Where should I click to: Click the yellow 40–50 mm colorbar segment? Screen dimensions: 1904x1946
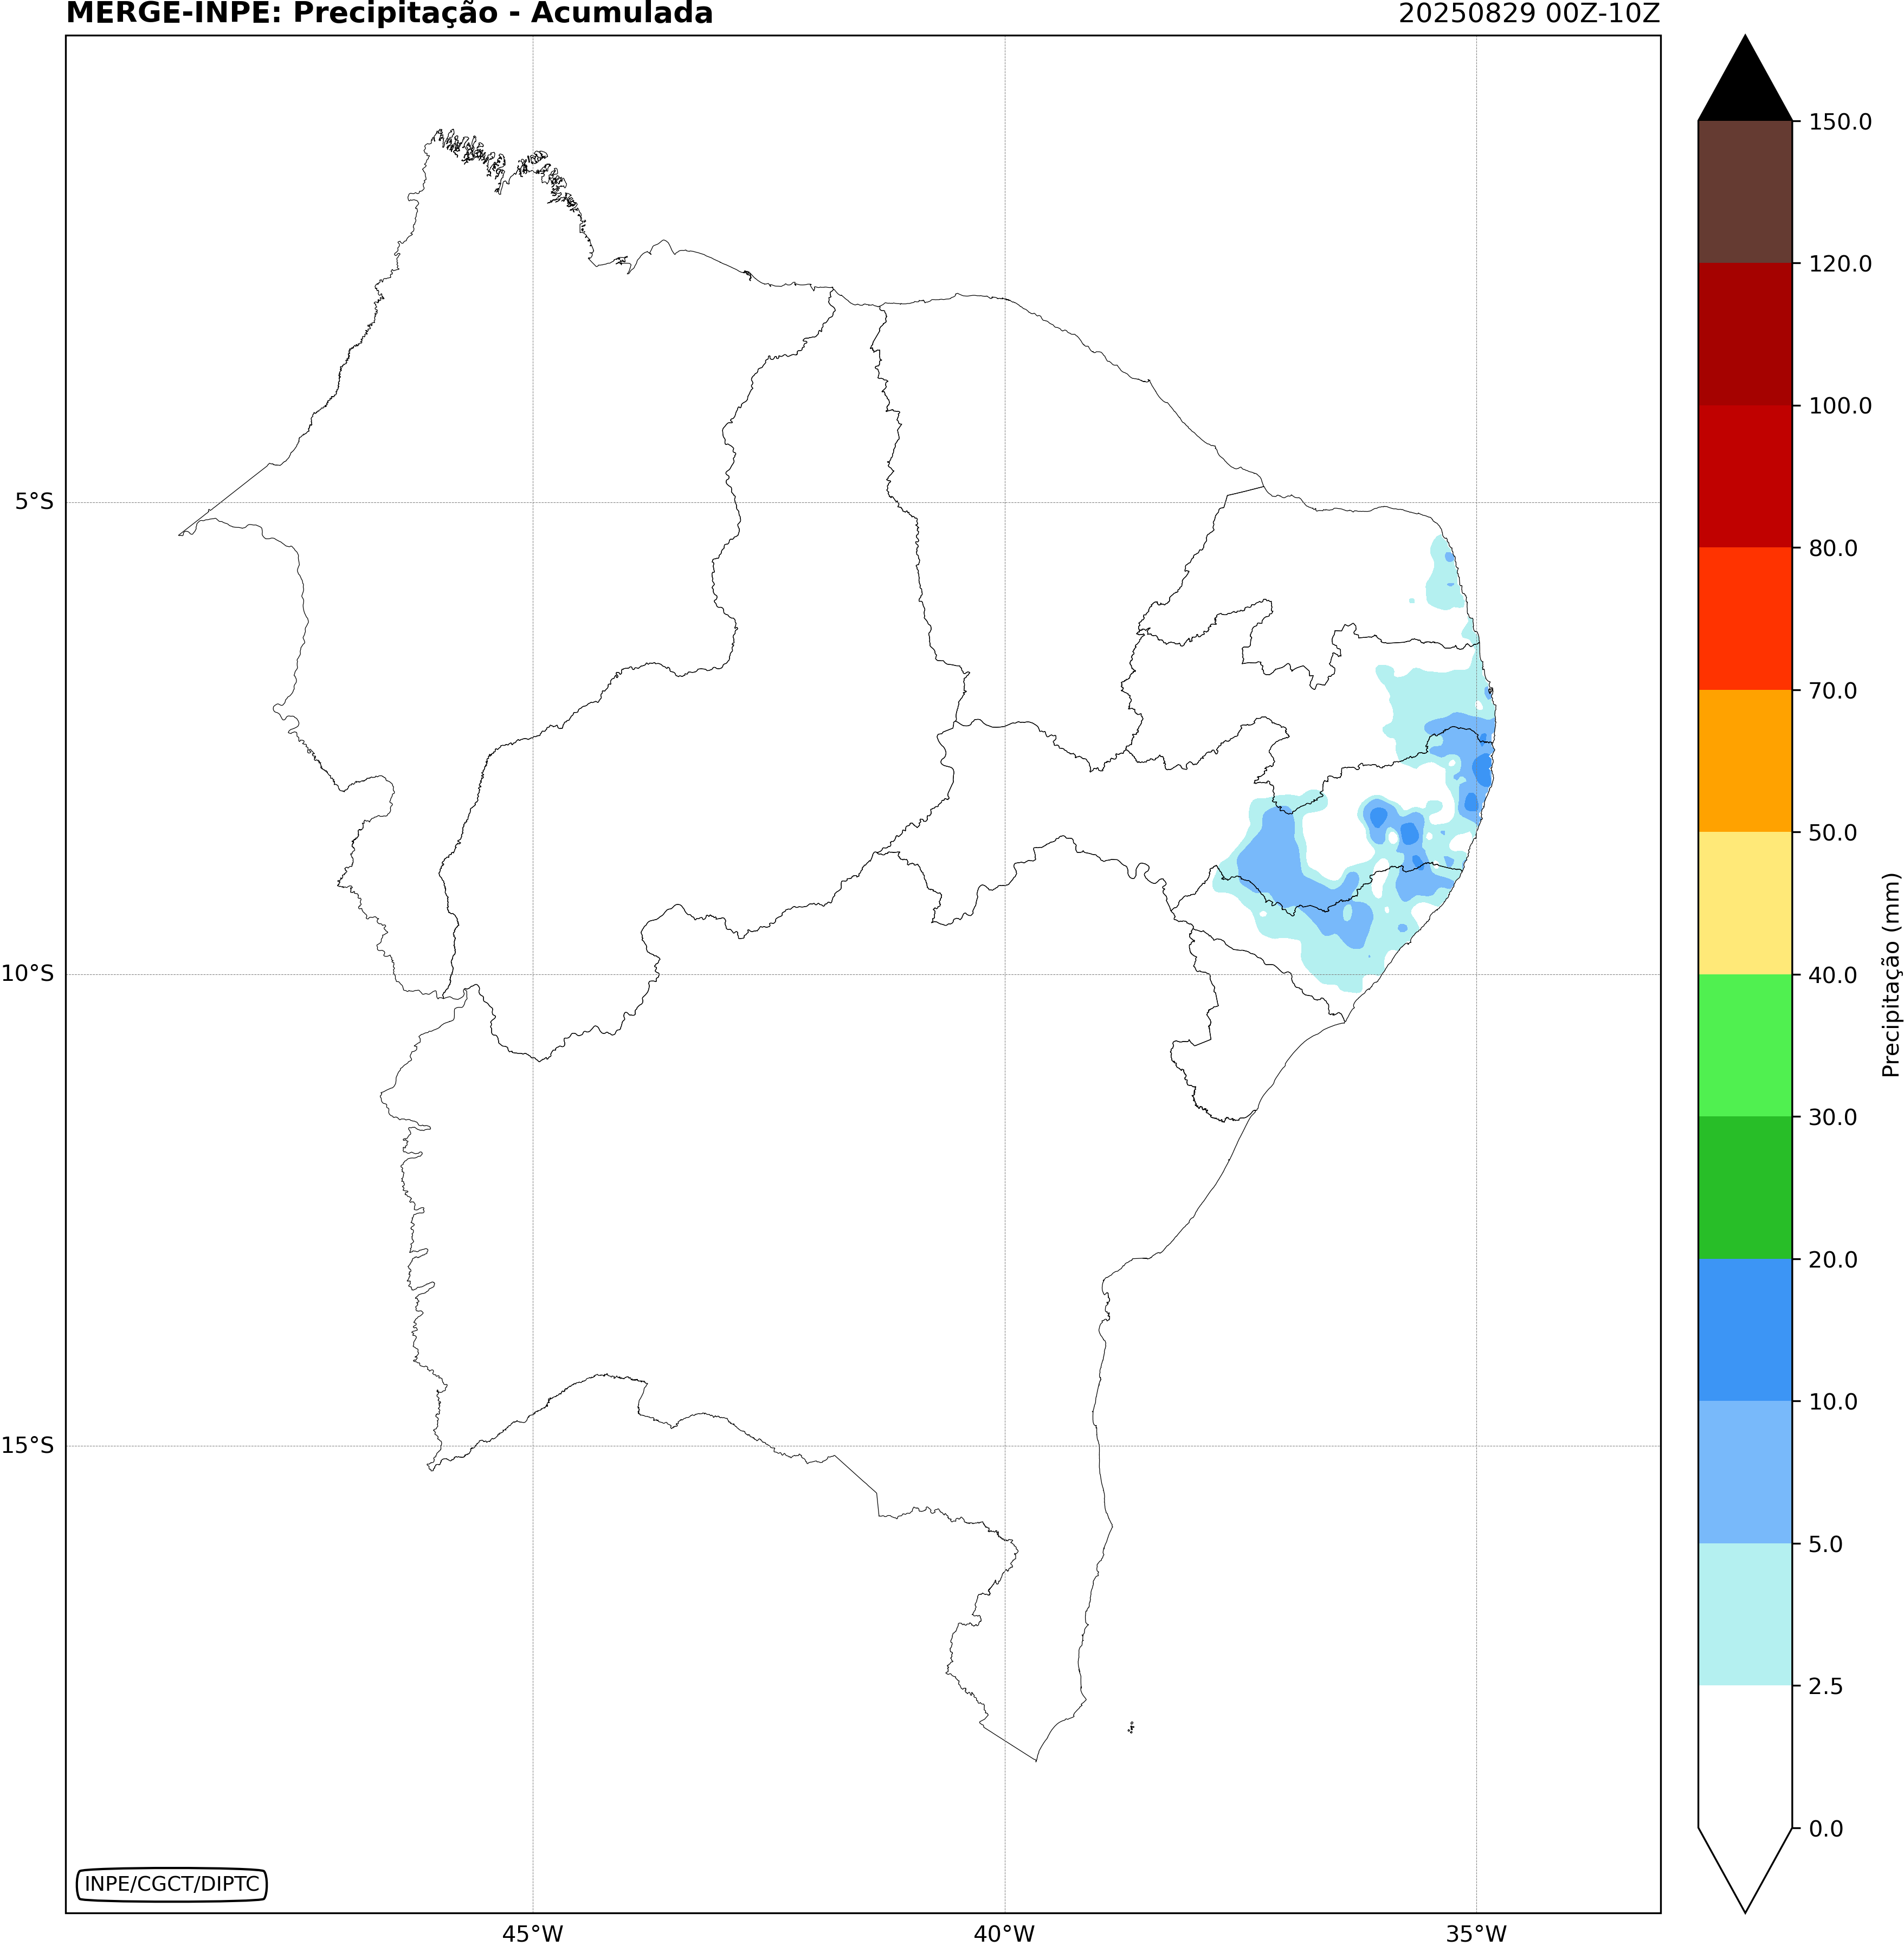tap(1744, 903)
